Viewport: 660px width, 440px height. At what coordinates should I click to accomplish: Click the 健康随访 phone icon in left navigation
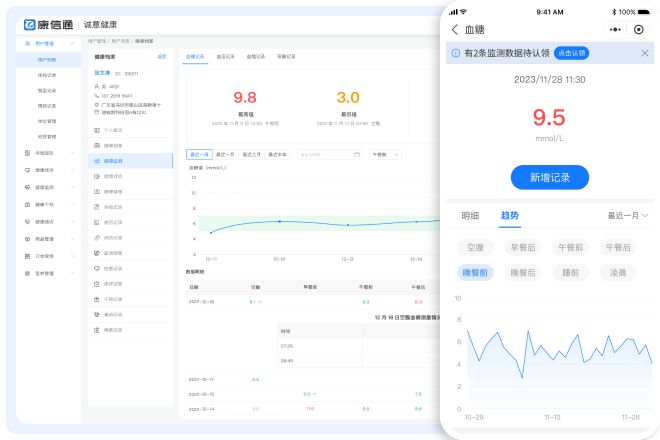click(27, 221)
